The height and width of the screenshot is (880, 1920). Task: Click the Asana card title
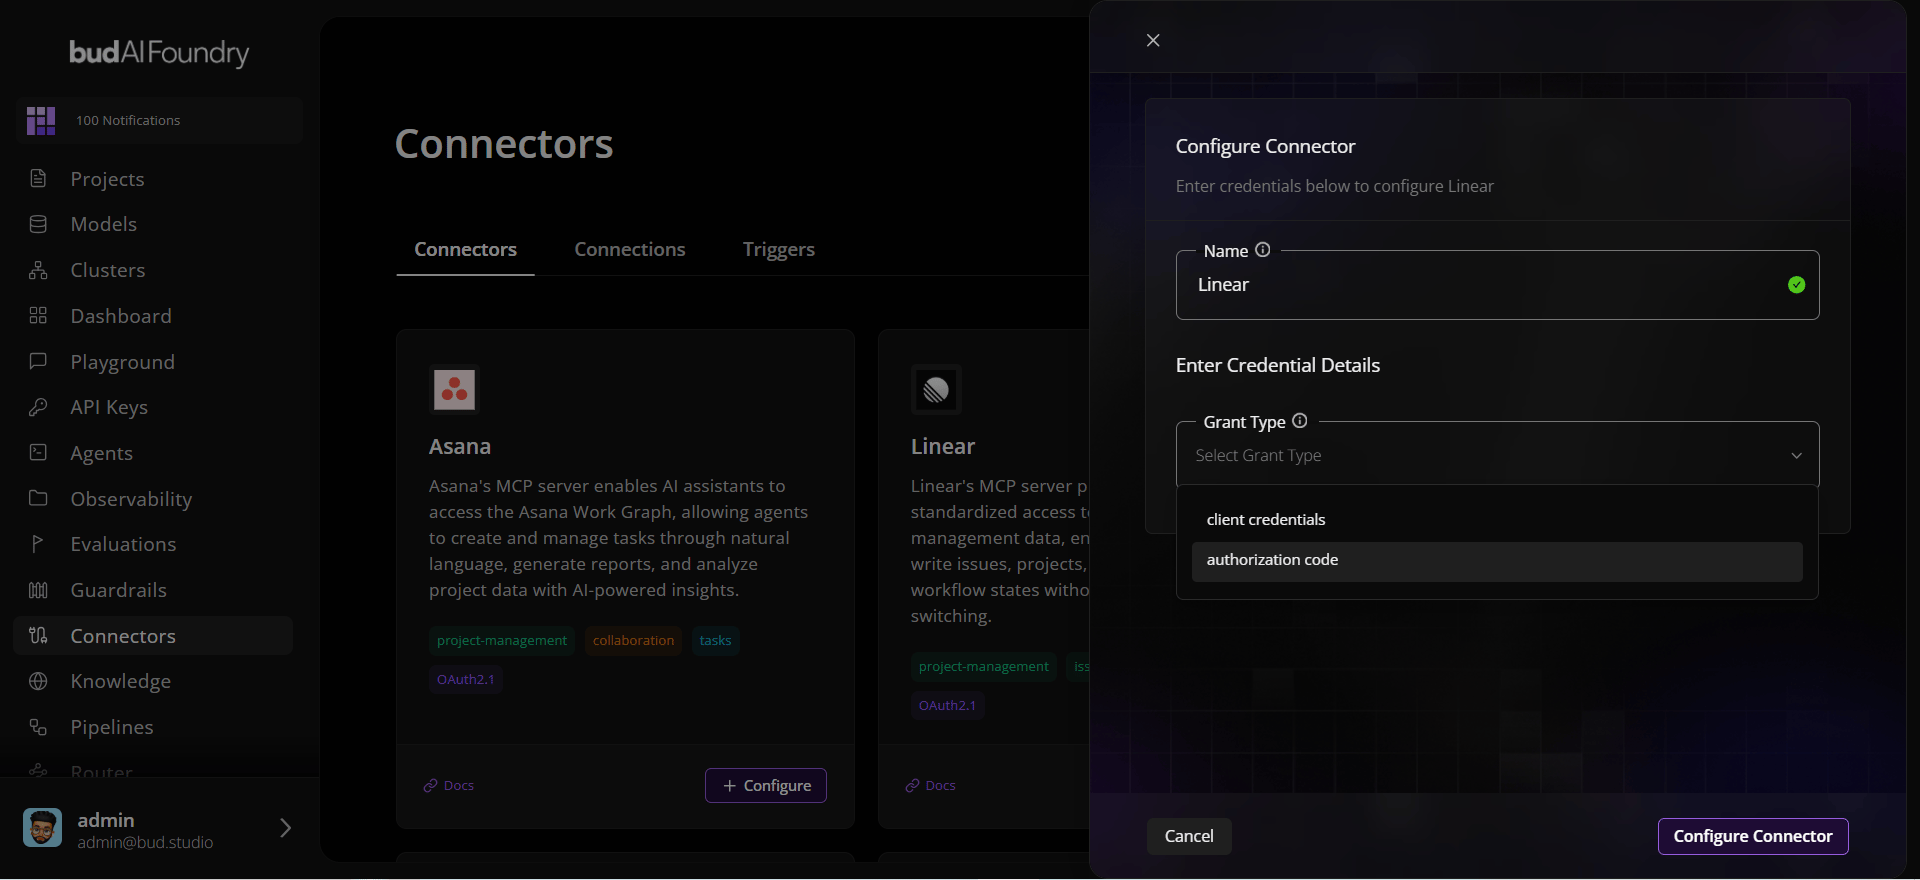460,447
